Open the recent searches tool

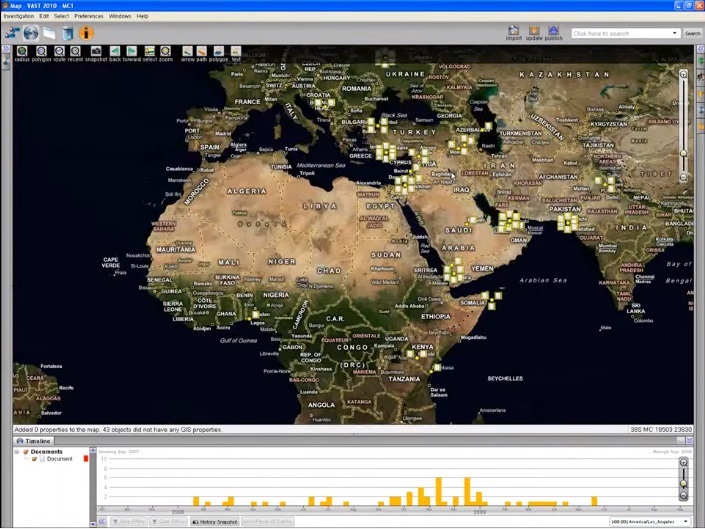tap(75, 51)
